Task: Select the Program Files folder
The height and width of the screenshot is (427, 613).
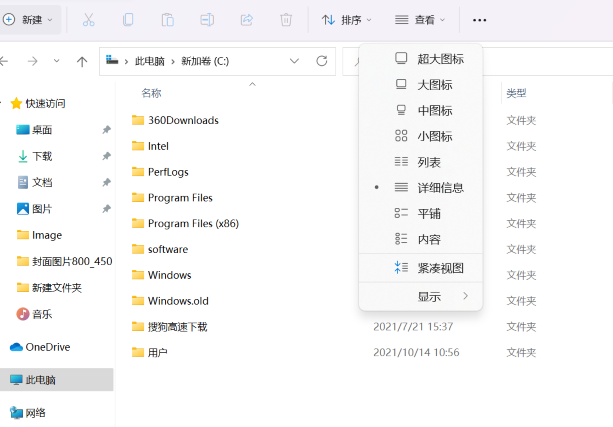Action: coord(180,197)
